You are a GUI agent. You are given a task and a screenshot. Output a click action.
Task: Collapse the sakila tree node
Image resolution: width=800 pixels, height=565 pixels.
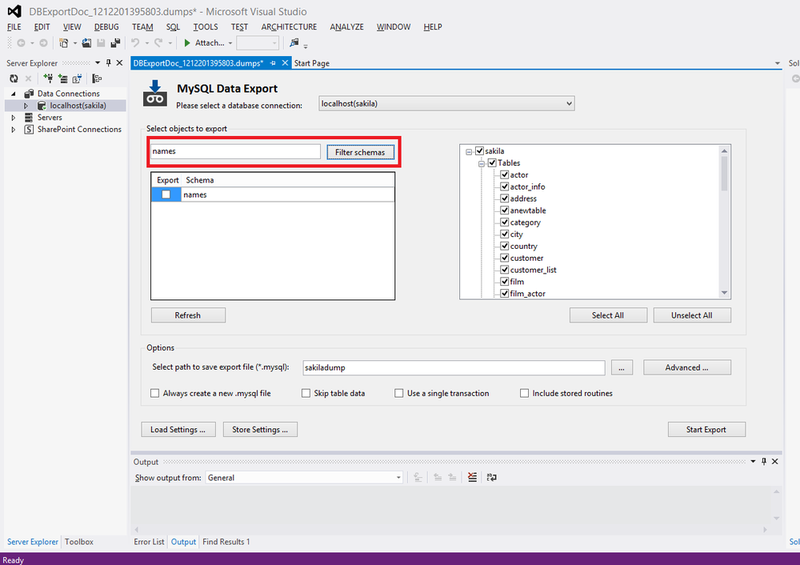point(468,152)
